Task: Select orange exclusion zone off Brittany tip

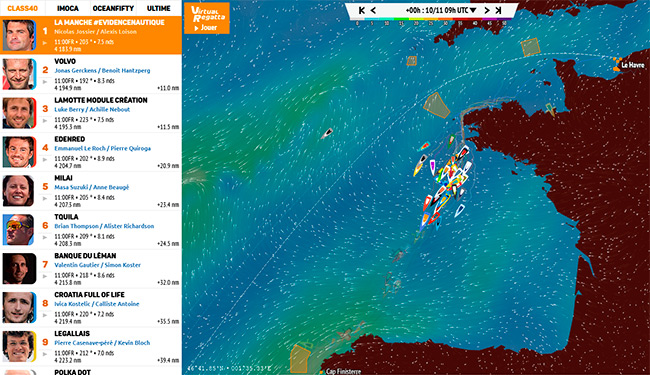Action: (436, 105)
